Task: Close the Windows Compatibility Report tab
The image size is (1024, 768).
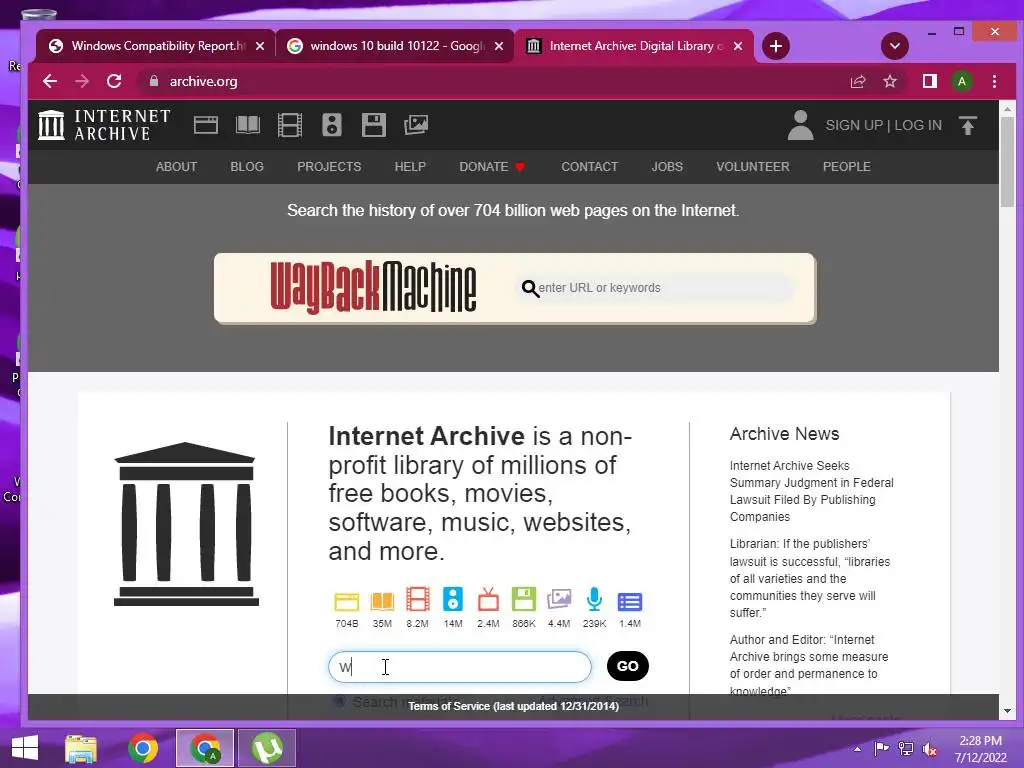Action: pos(260,46)
